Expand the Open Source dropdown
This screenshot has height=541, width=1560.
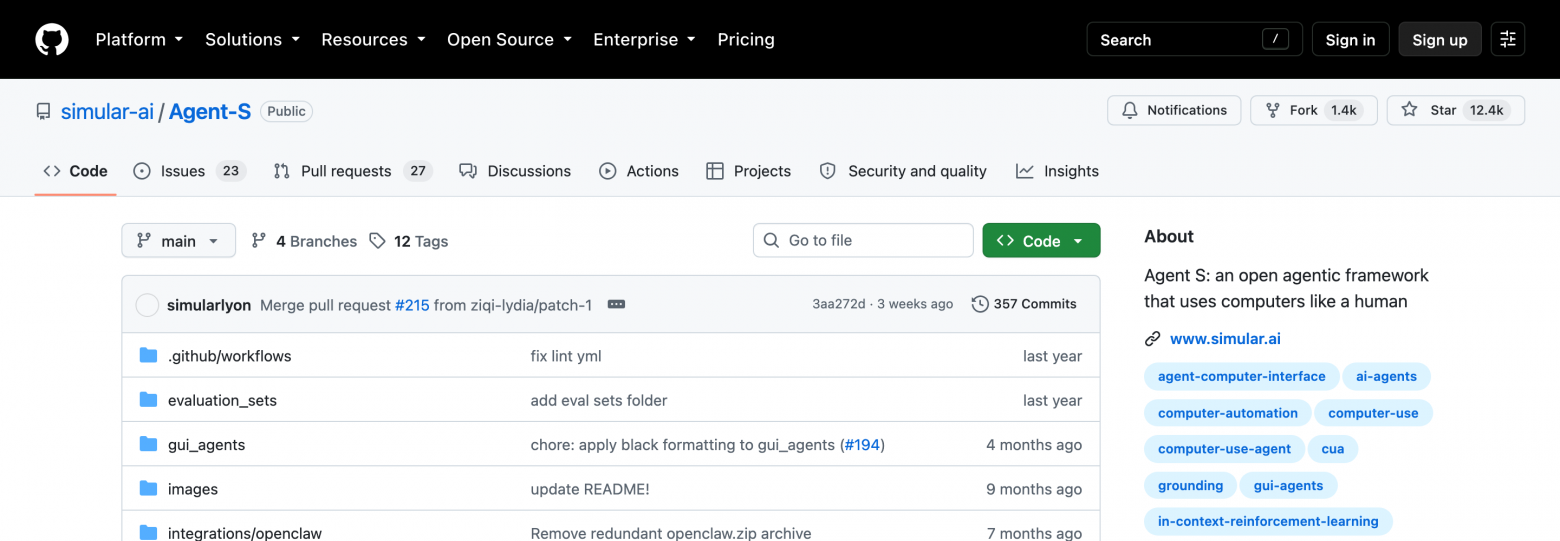(x=509, y=40)
